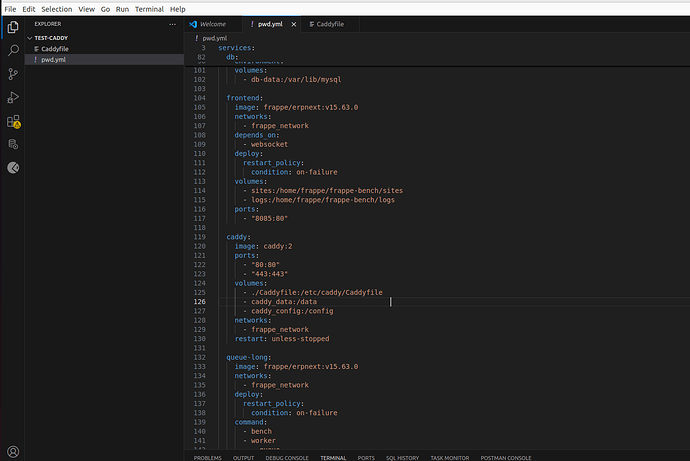Open the Source Control view icon

[13, 74]
